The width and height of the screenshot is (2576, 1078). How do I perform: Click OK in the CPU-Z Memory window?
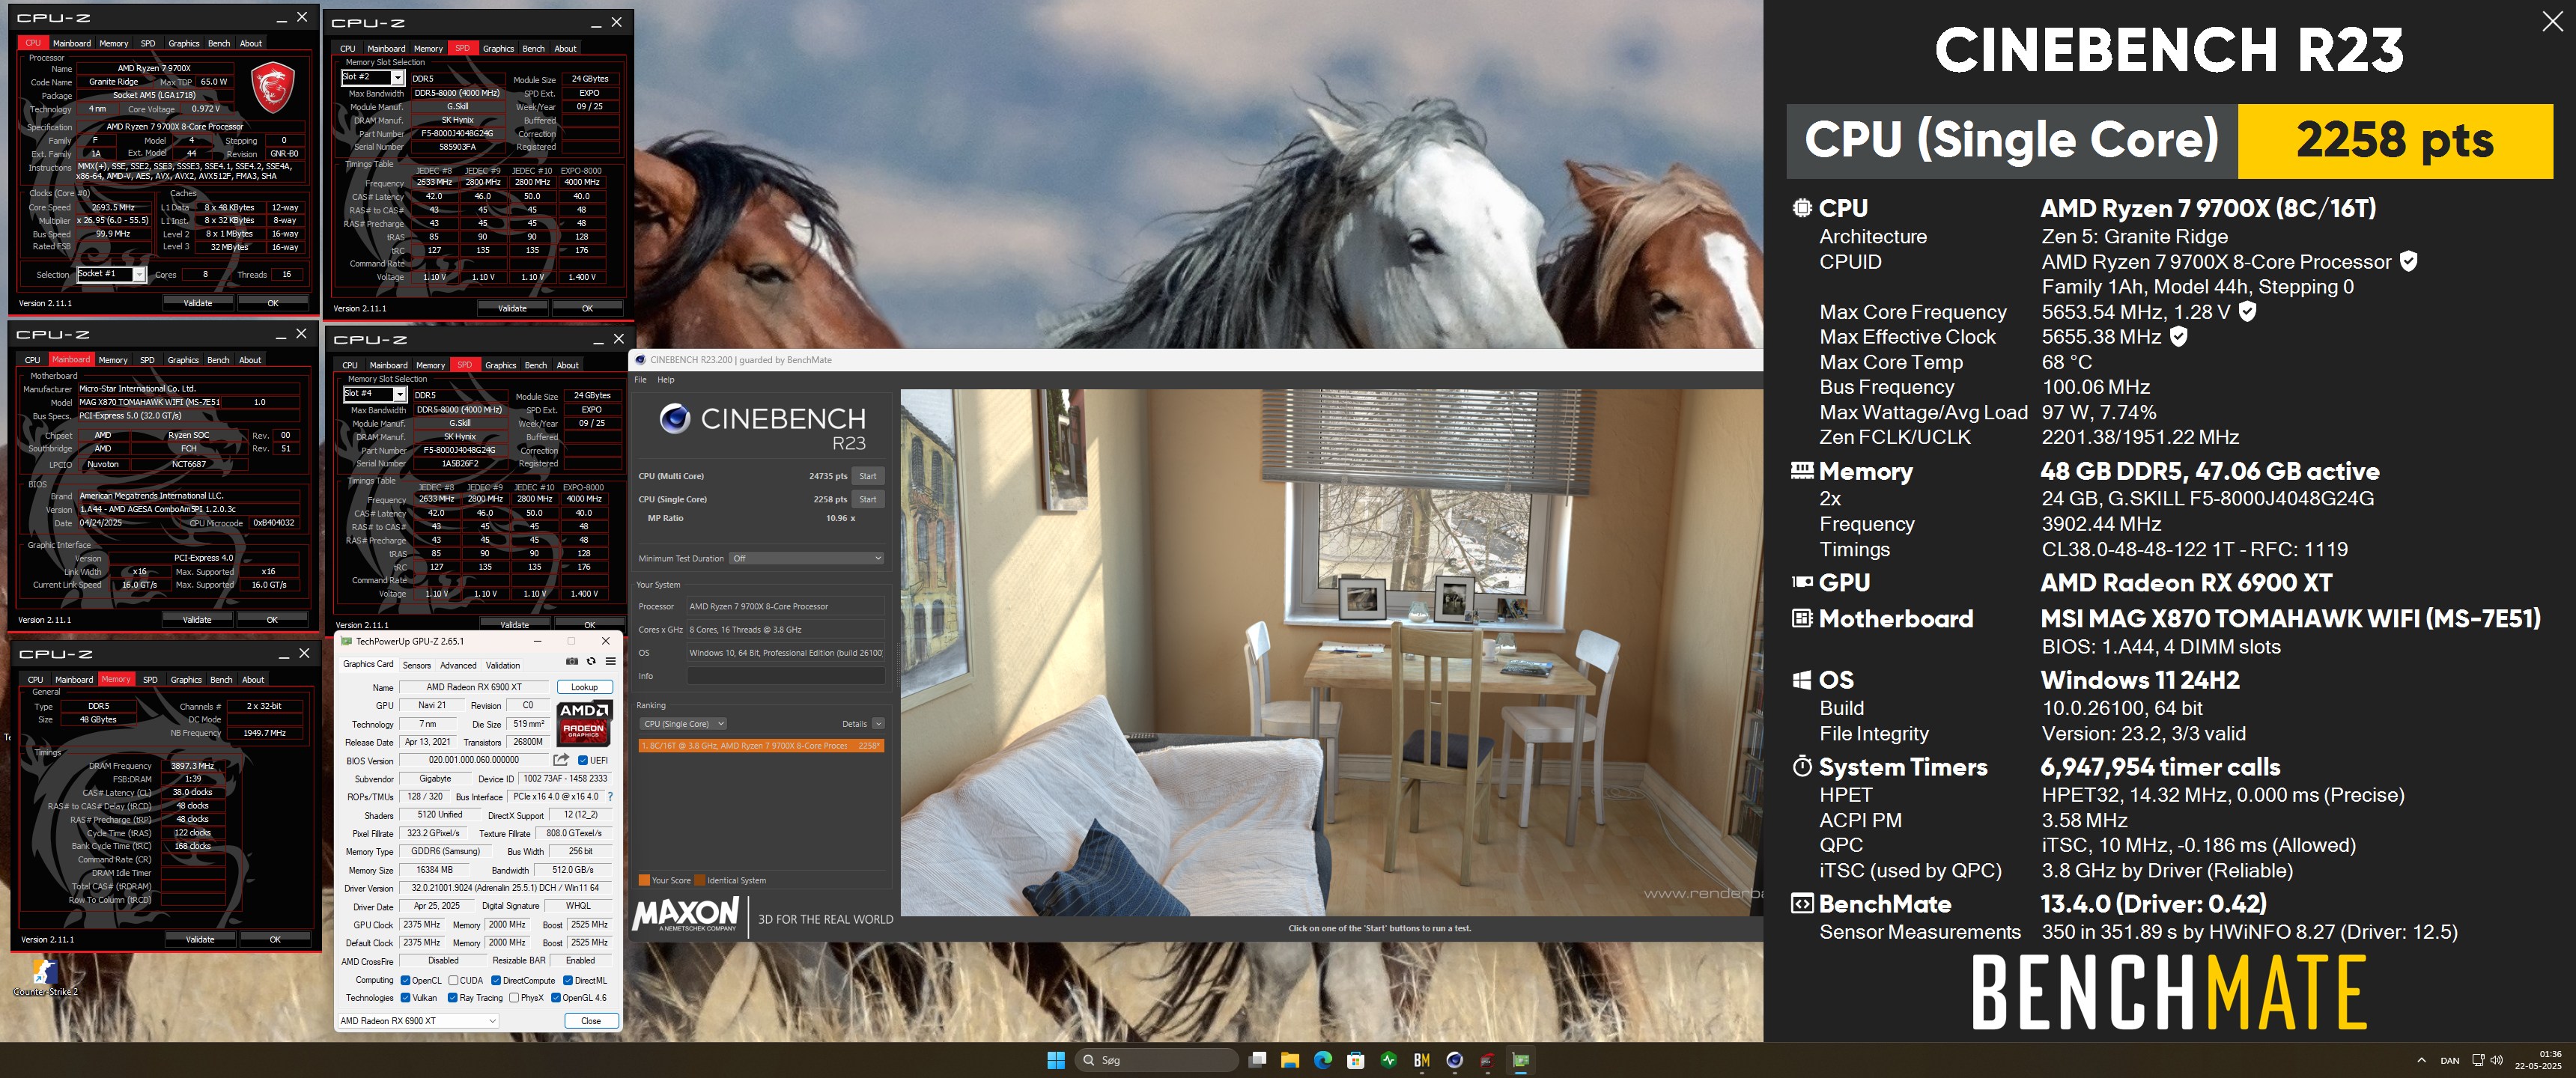(x=275, y=939)
